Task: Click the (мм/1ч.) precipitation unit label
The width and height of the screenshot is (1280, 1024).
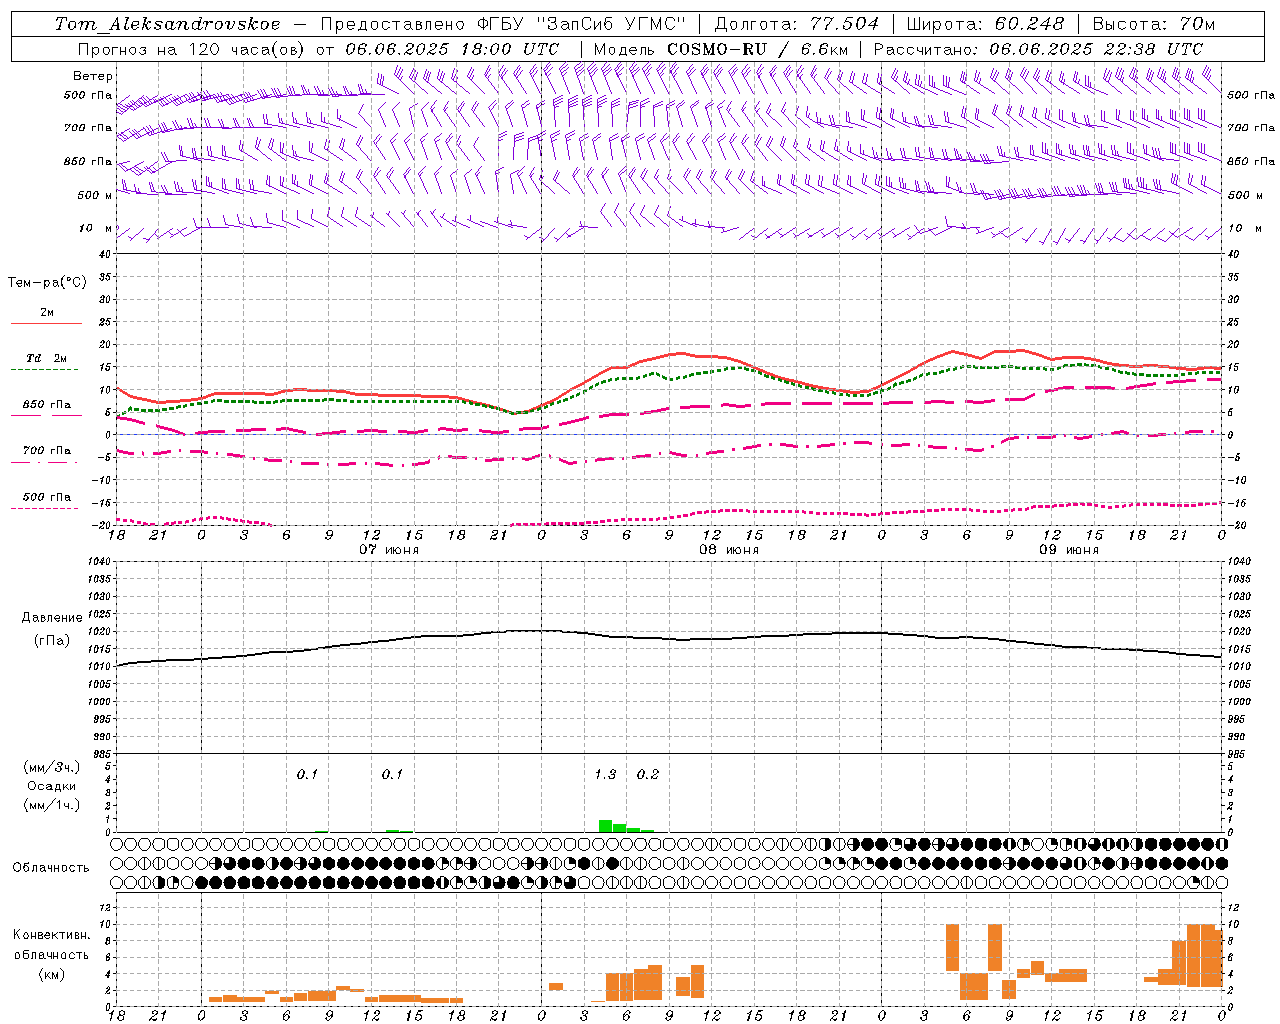Action: (51, 805)
